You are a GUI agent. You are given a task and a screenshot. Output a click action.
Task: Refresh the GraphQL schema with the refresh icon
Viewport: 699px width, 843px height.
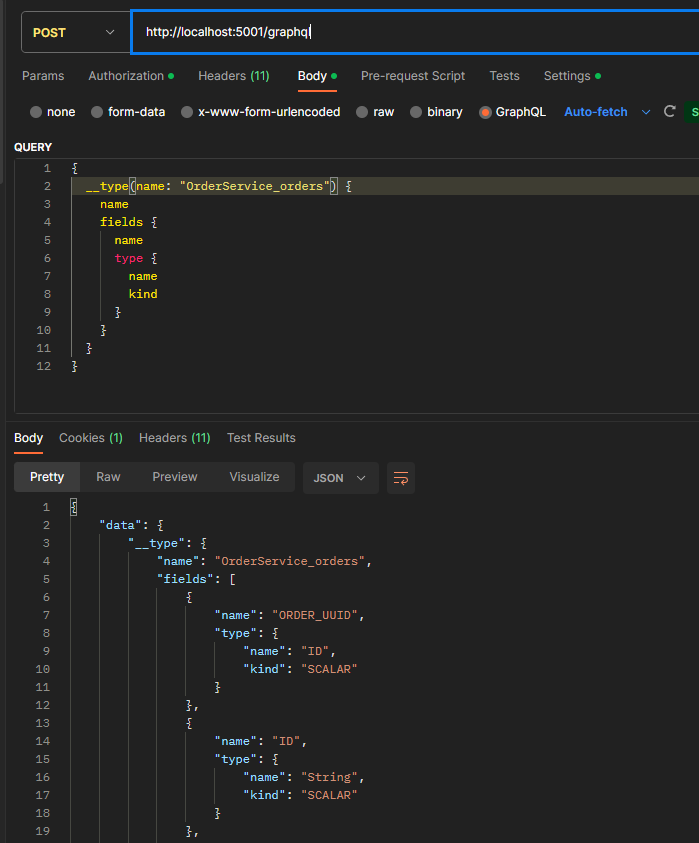(x=669, y=112)
